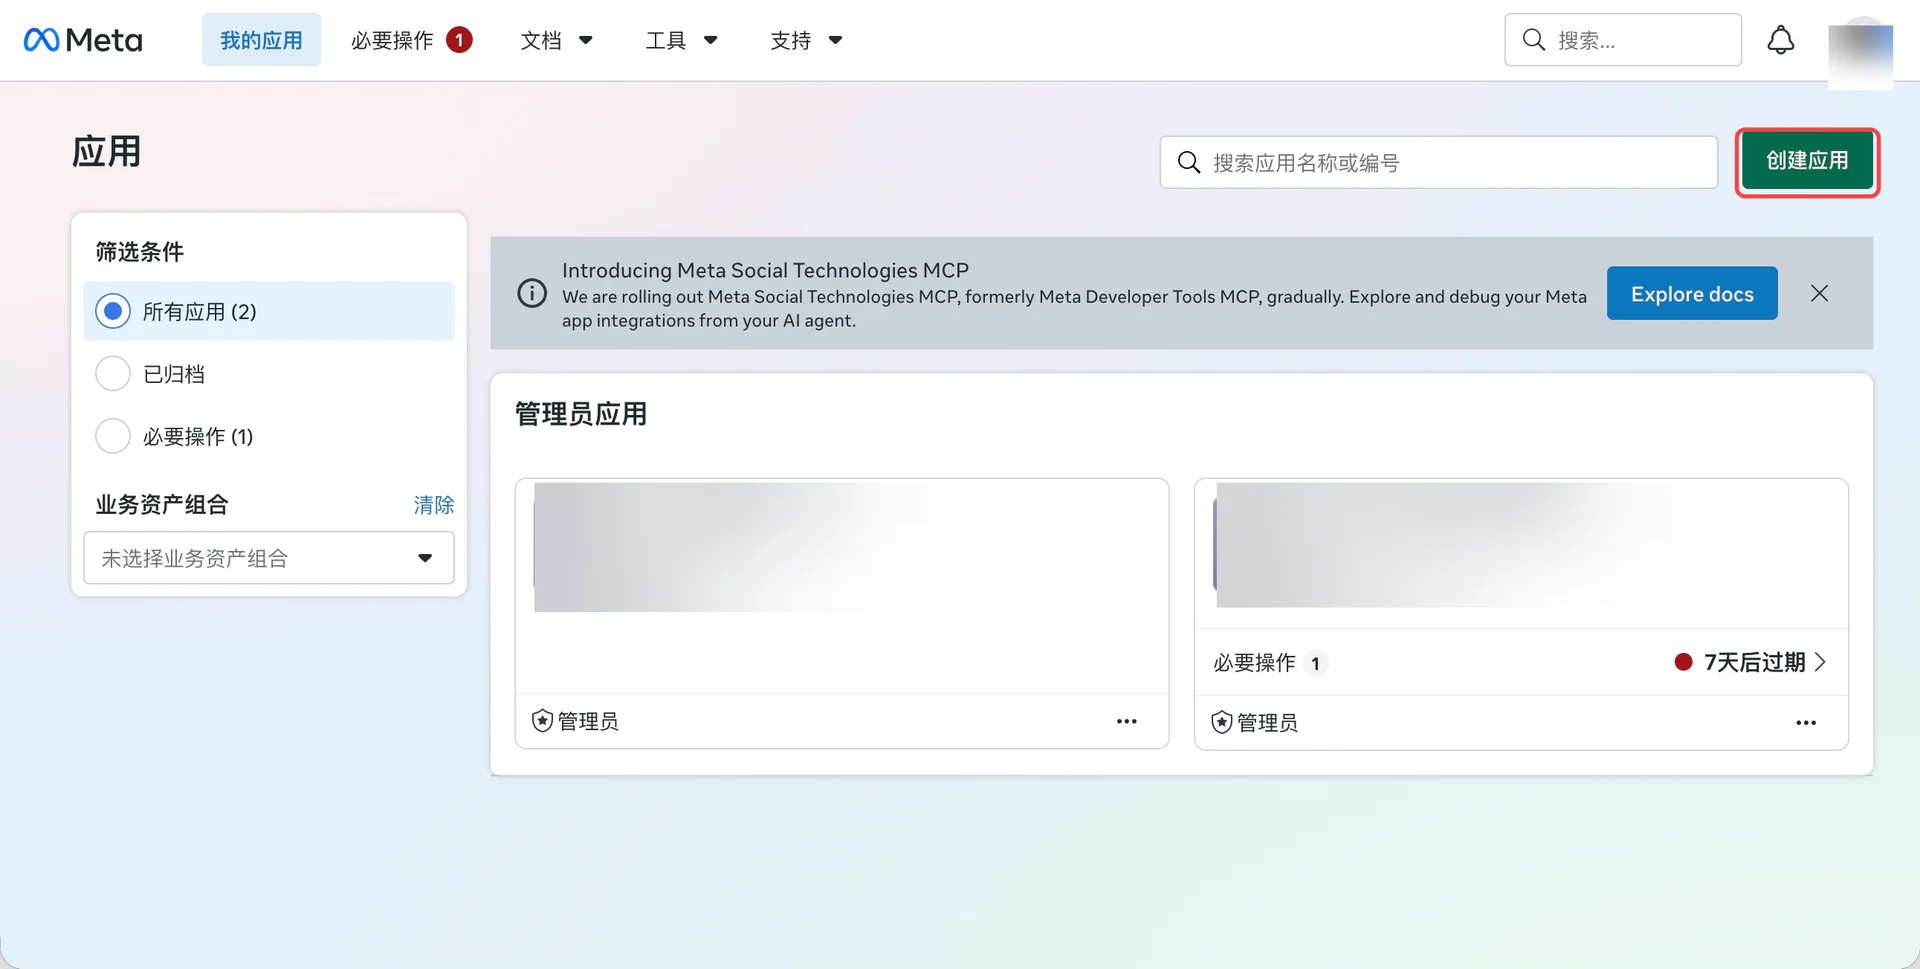Image resolution: width=1920 pixels, height=969 pixels.
Task: Click the 筛选条件 heading
Action: tap(140, 252)
